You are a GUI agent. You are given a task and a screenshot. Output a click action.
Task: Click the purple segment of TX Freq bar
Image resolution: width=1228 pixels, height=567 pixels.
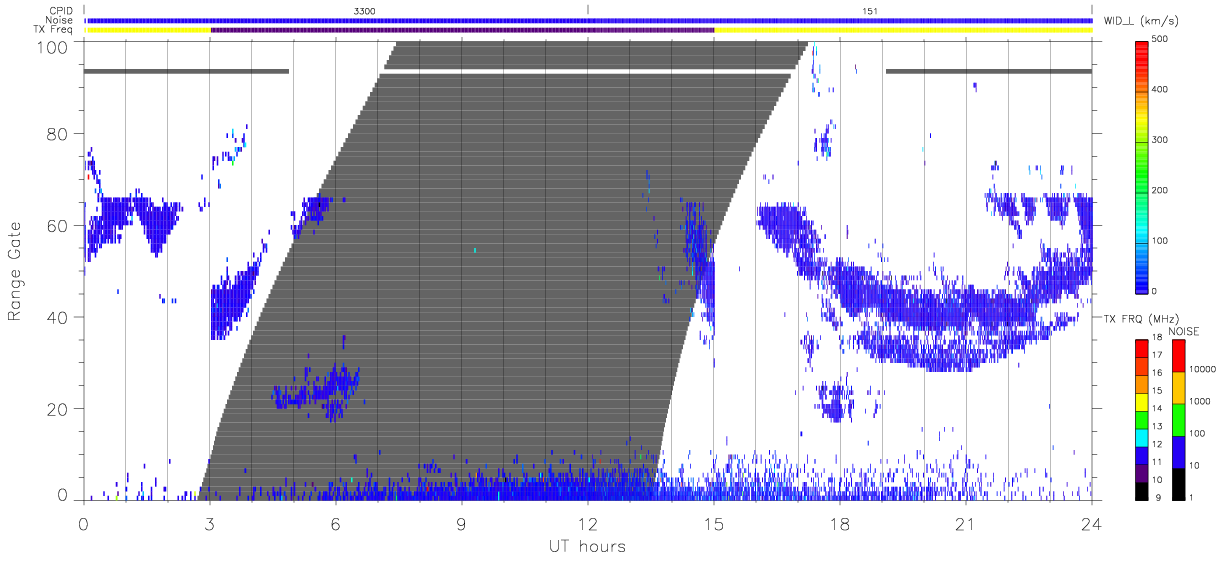click(462, 30)
